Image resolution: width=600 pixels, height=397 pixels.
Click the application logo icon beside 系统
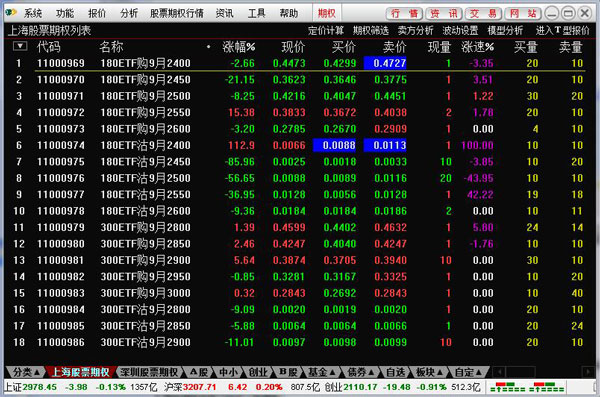pos(11,13)
